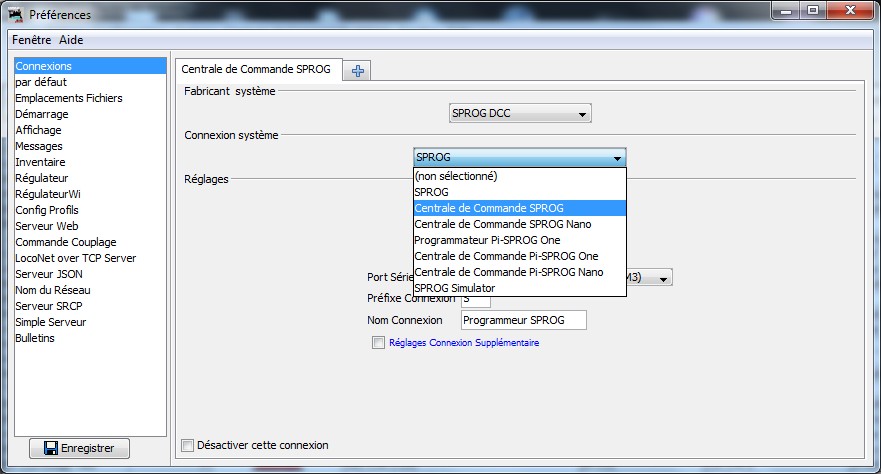This screenshot has height=474, width=881.
Task: Open Serveur SRCP preferences
Action: coord(90,306)
